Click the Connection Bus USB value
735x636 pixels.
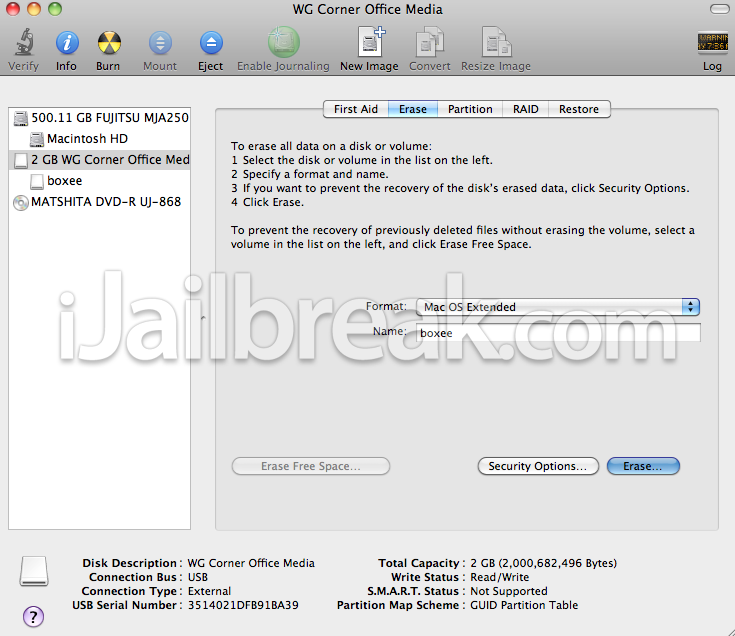pos(198,577)
